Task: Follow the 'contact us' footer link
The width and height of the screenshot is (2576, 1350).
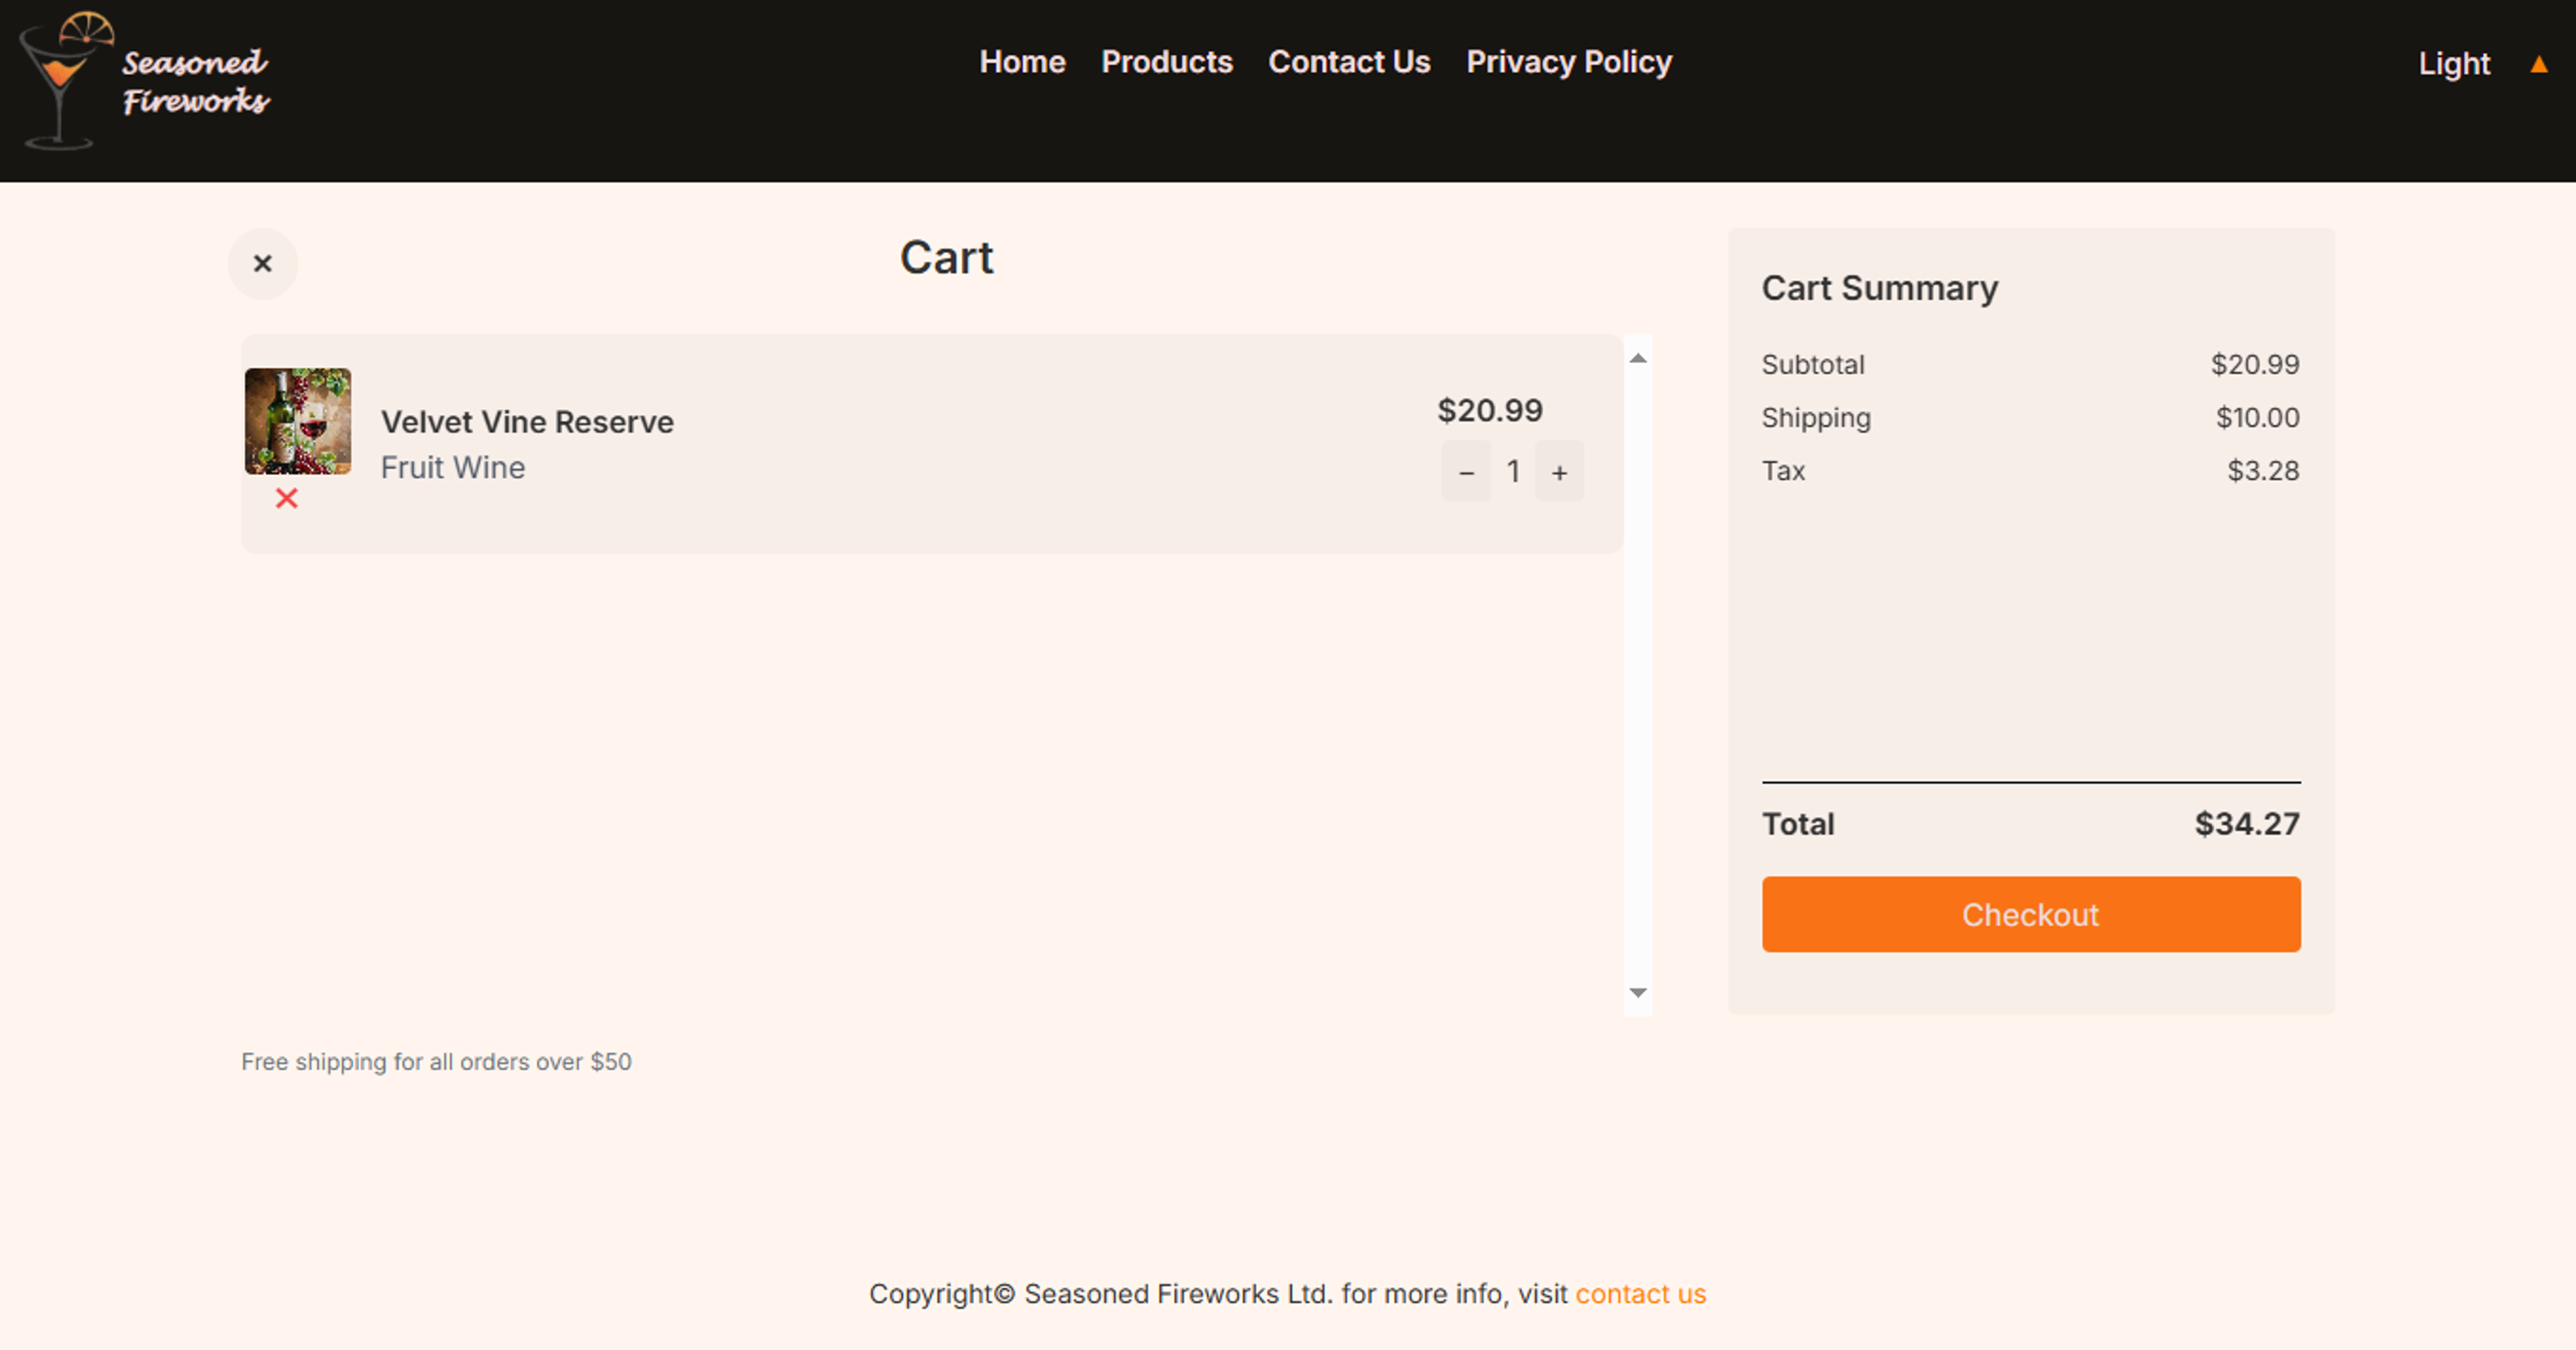Action: pos(1641,1294)
